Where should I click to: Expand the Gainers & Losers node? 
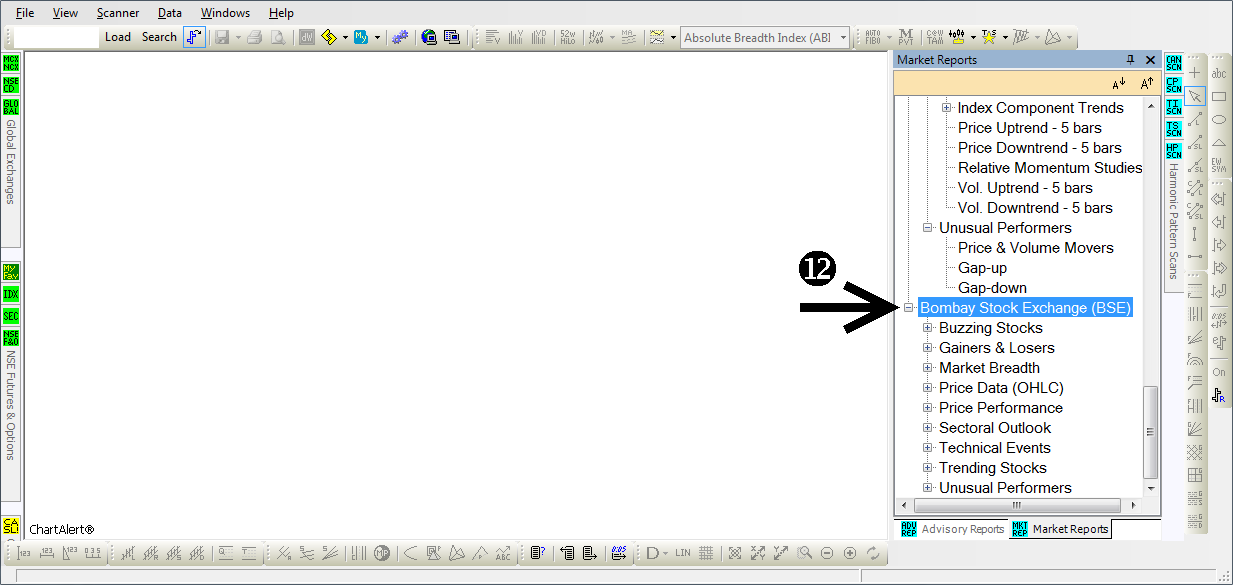point(928,348)
